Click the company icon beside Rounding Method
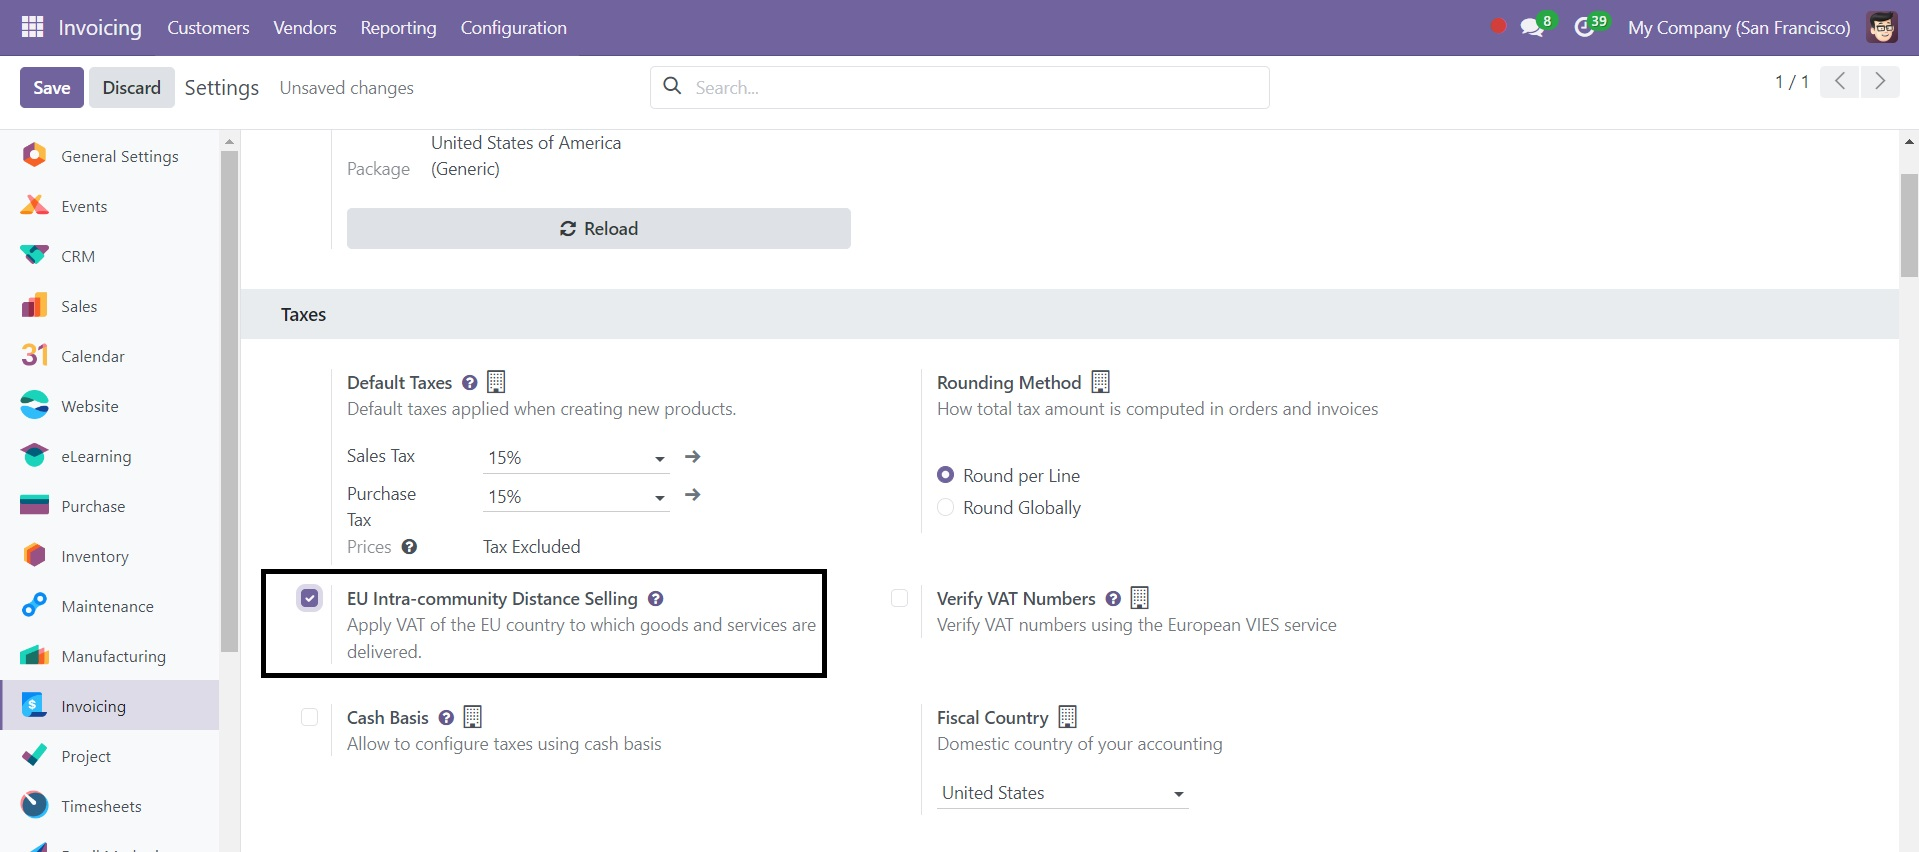Viewport: 1919px width, 852px height. (x=1101, y=382)
